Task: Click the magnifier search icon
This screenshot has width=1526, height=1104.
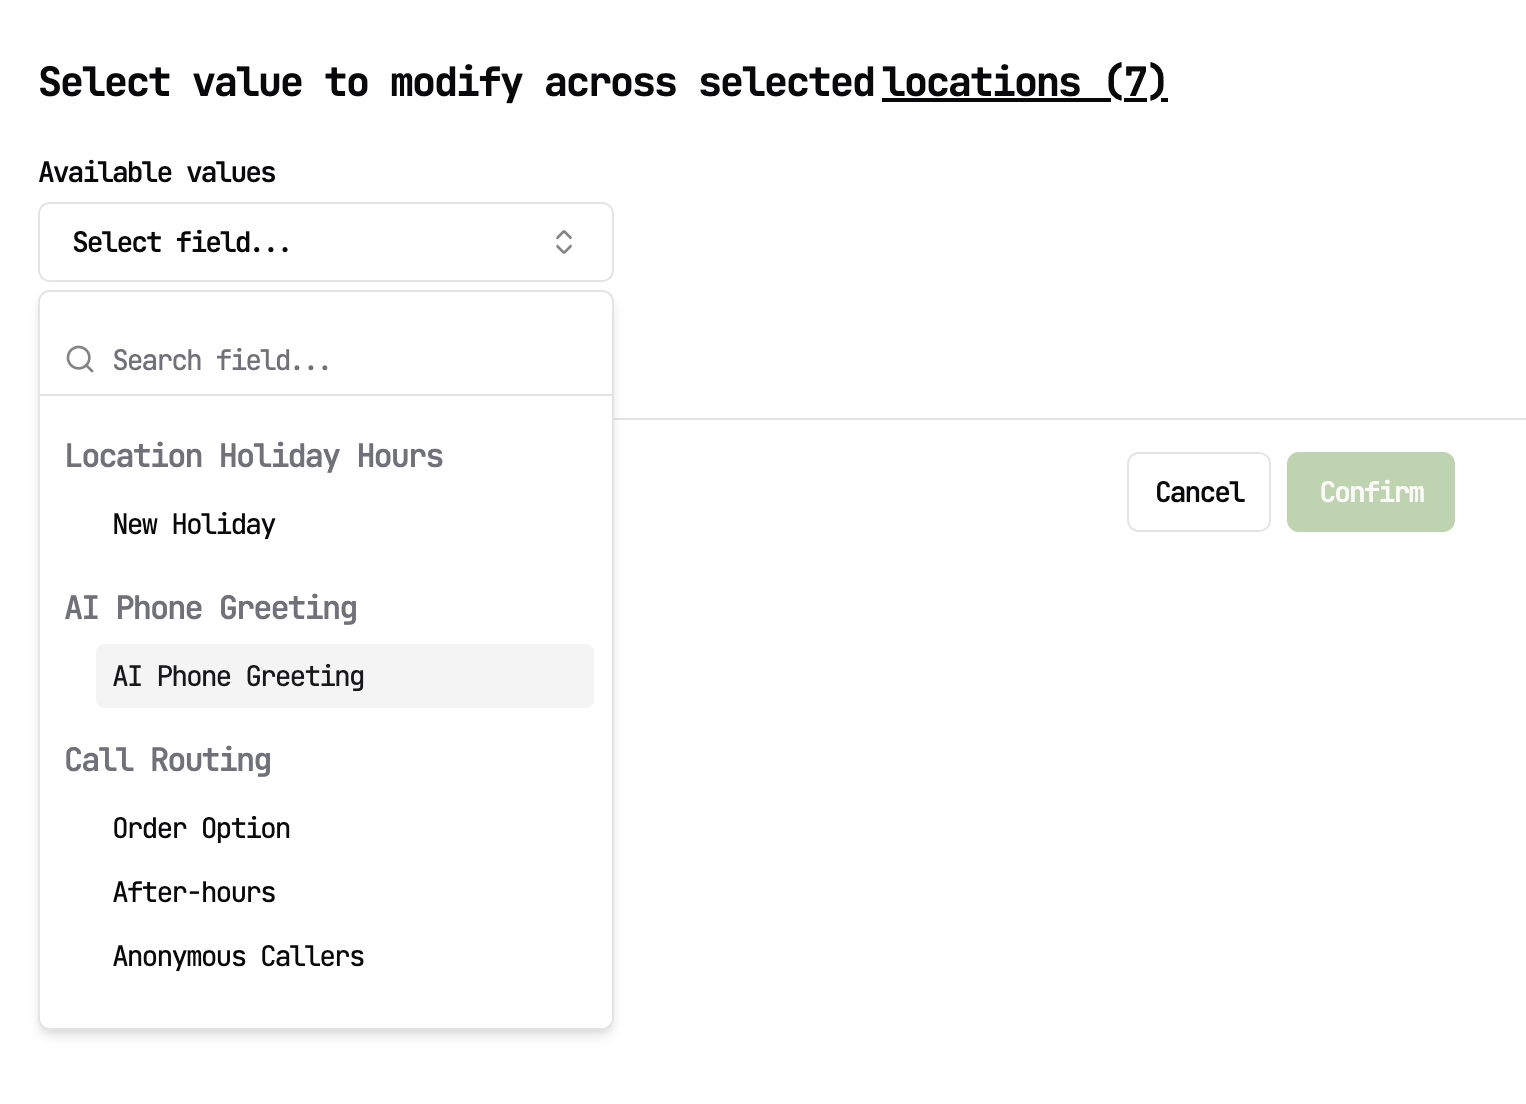Action: [80, 360]
